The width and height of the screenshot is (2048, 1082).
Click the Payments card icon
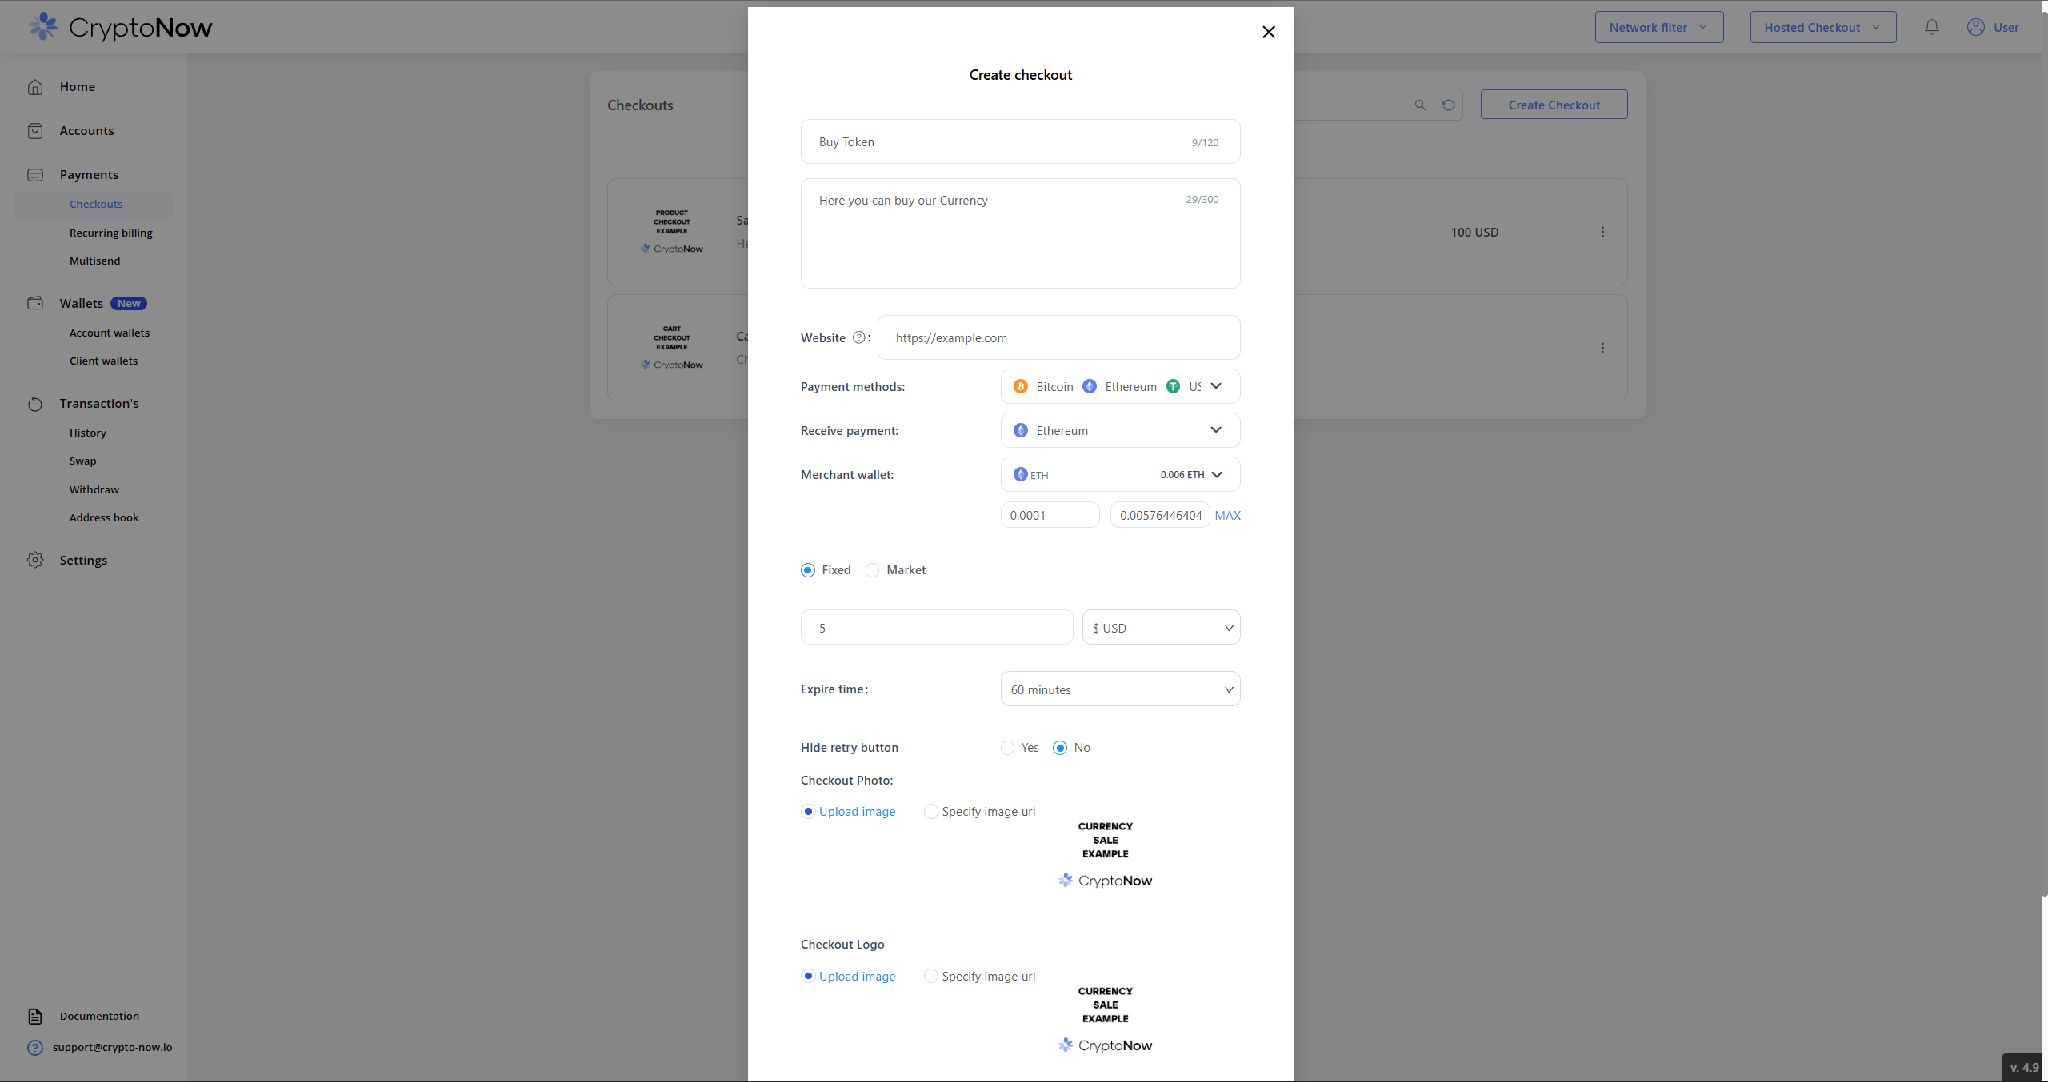coord(35,175)
